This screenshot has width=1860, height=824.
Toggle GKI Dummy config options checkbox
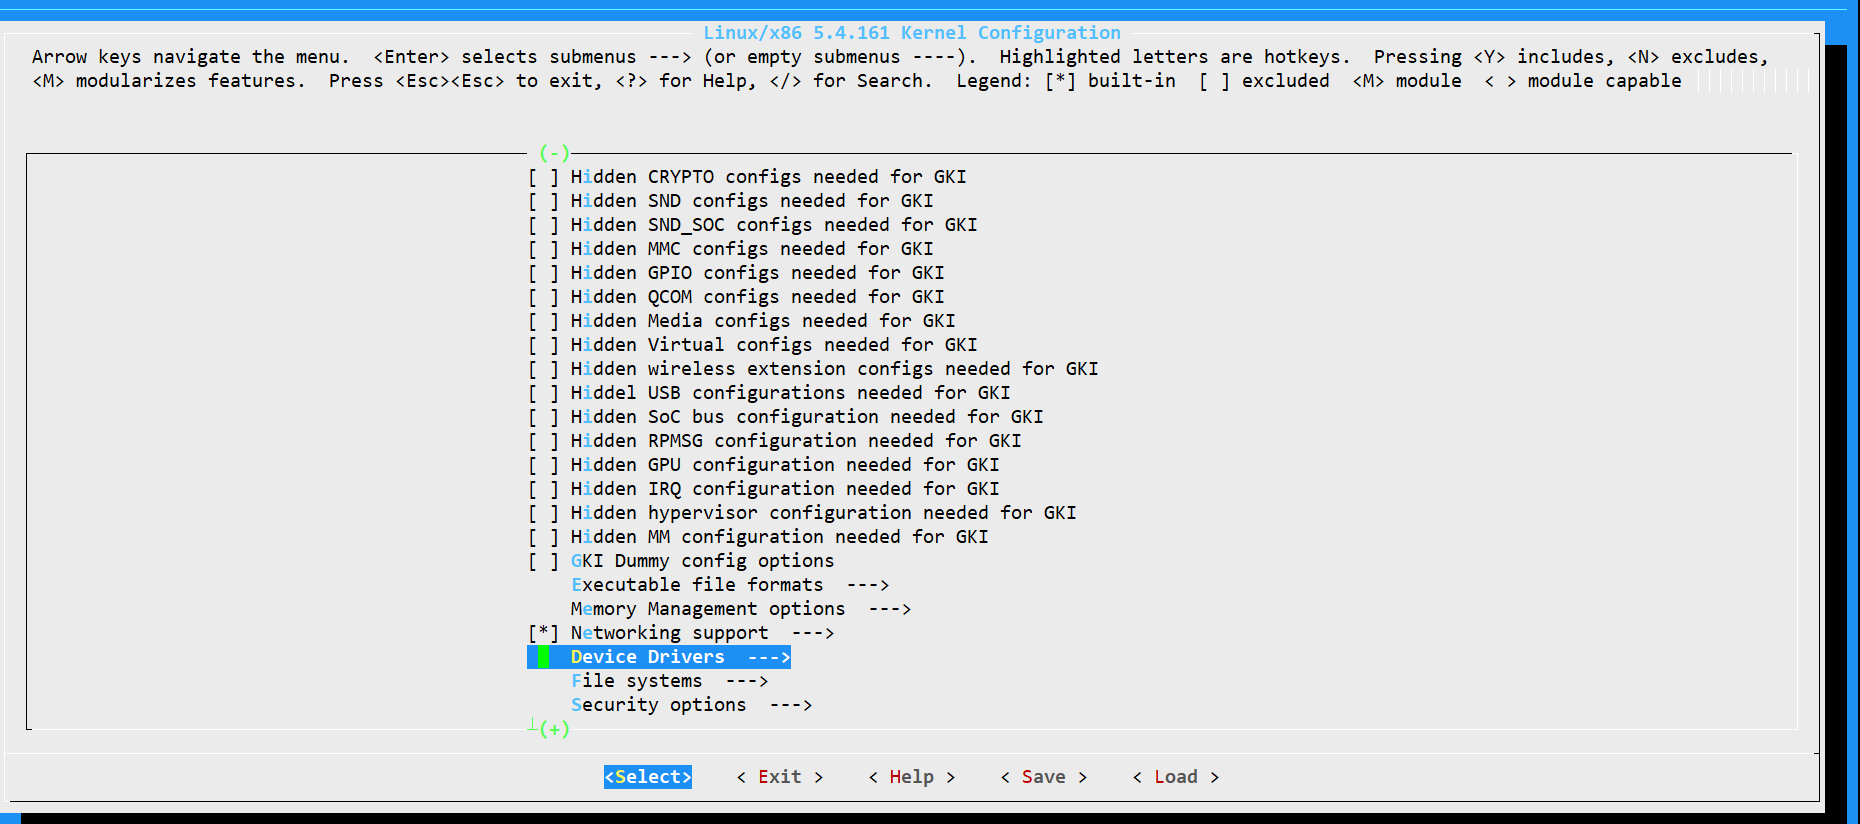[x=543, y=561]
